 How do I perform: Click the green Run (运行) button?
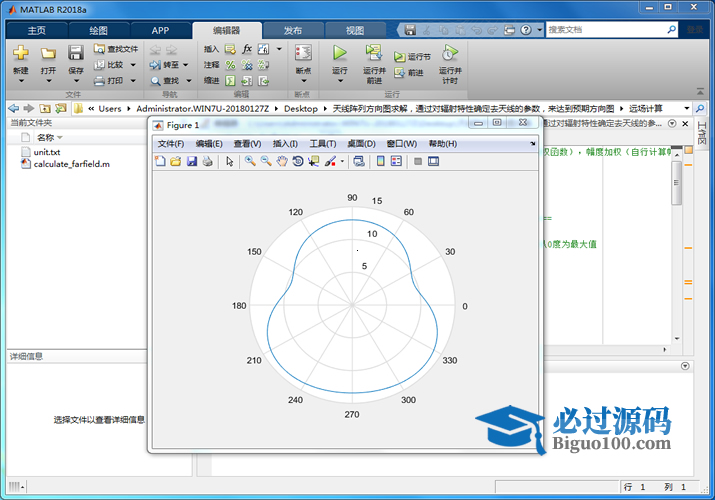coord(340,54)
